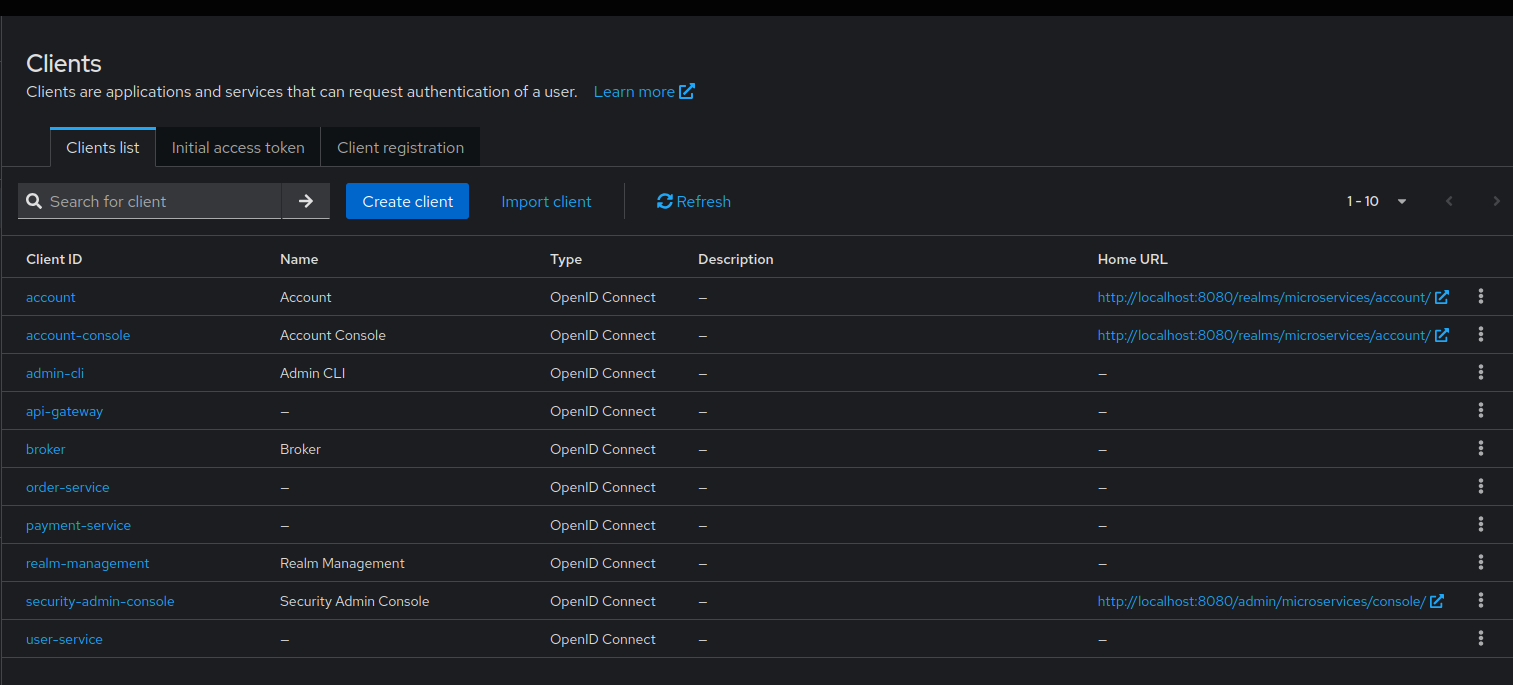Open the kebab menu for payment-service

pyautogui.click(x=1481, y=524)
